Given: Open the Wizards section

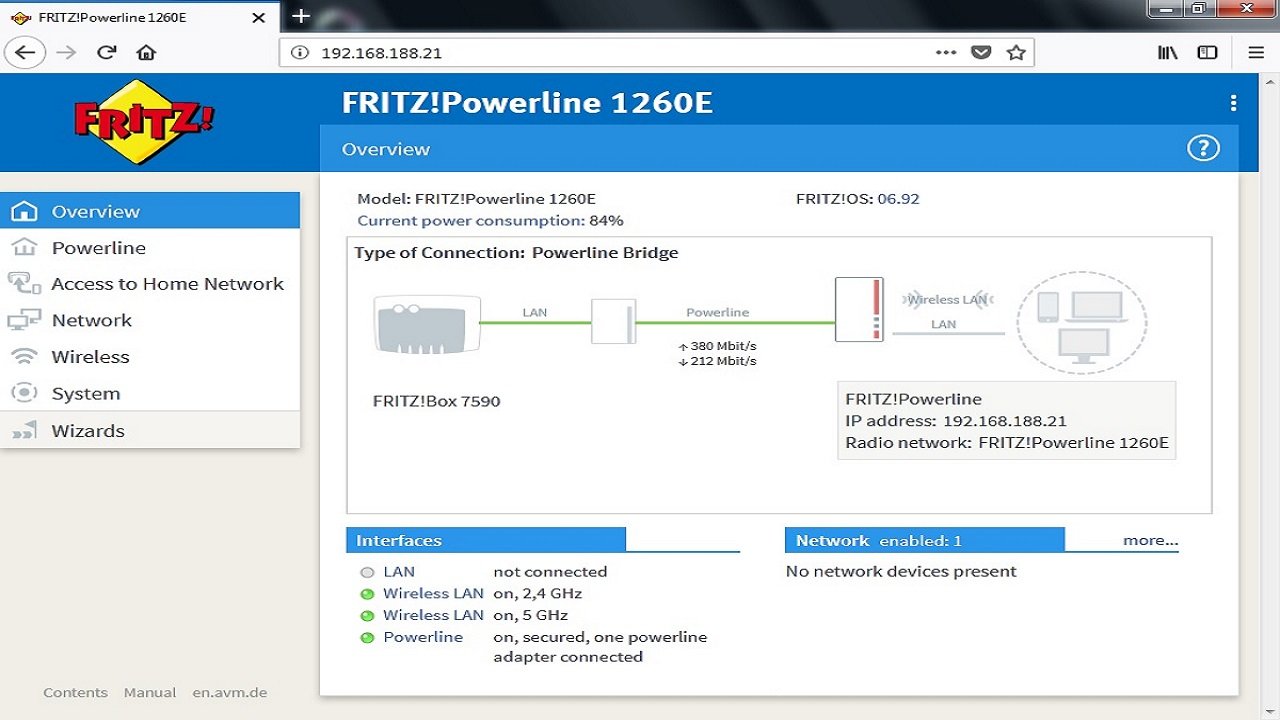Looking at the screenshot, I should [150, 431].
